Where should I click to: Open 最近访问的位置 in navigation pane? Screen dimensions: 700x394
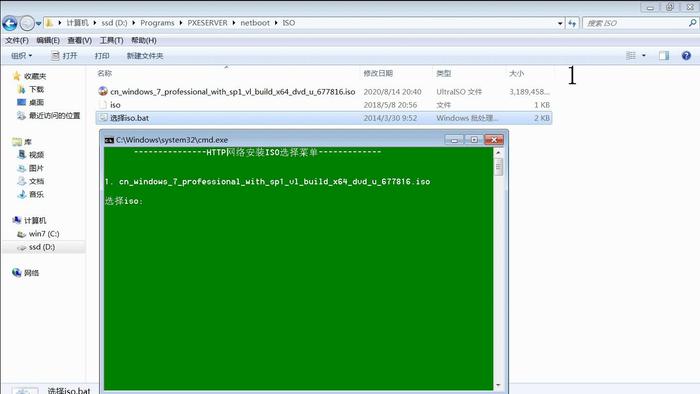(x=54, y=116)
